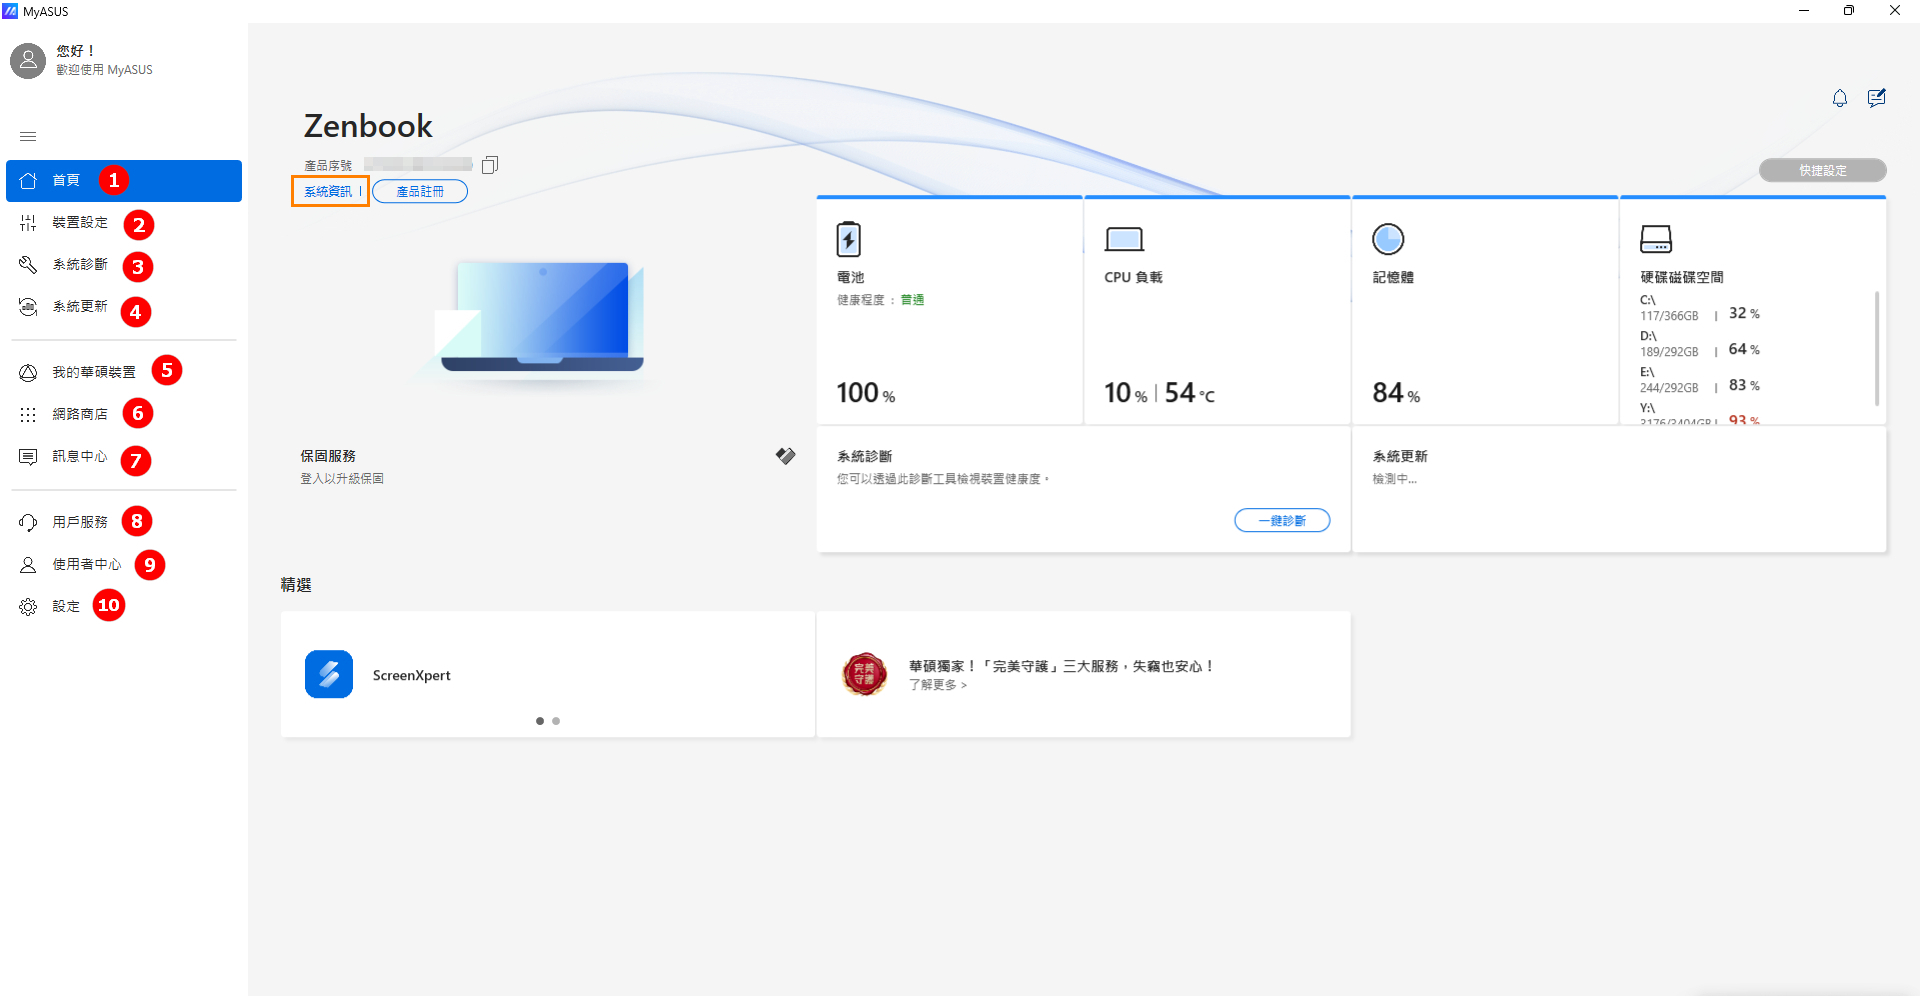Screen dimensions: 1920x996
Task: Click the disk space list scrollbar
Action: click(x=1876, y=348)
